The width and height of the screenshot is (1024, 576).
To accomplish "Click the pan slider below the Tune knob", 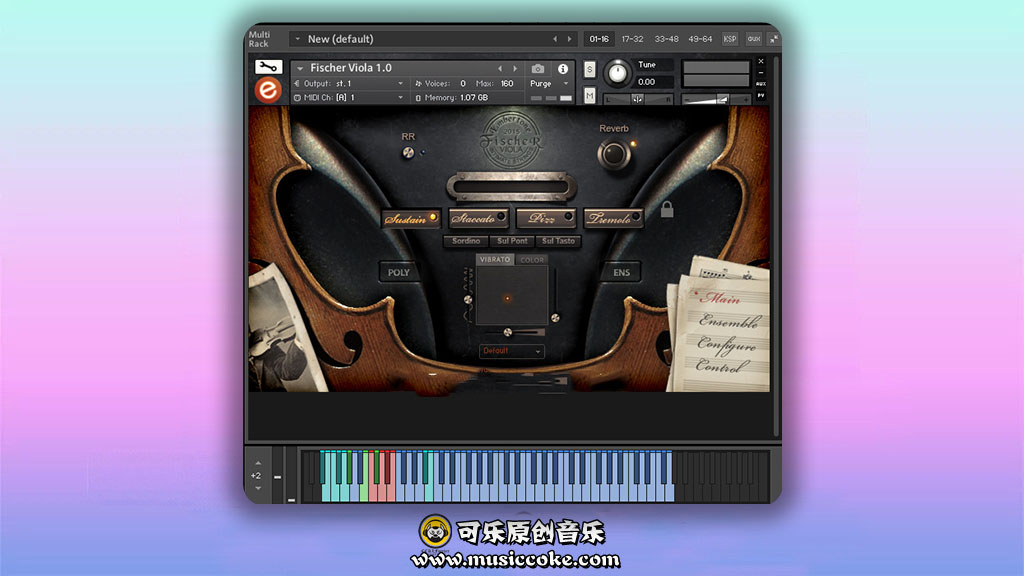I will pos(638,99).
